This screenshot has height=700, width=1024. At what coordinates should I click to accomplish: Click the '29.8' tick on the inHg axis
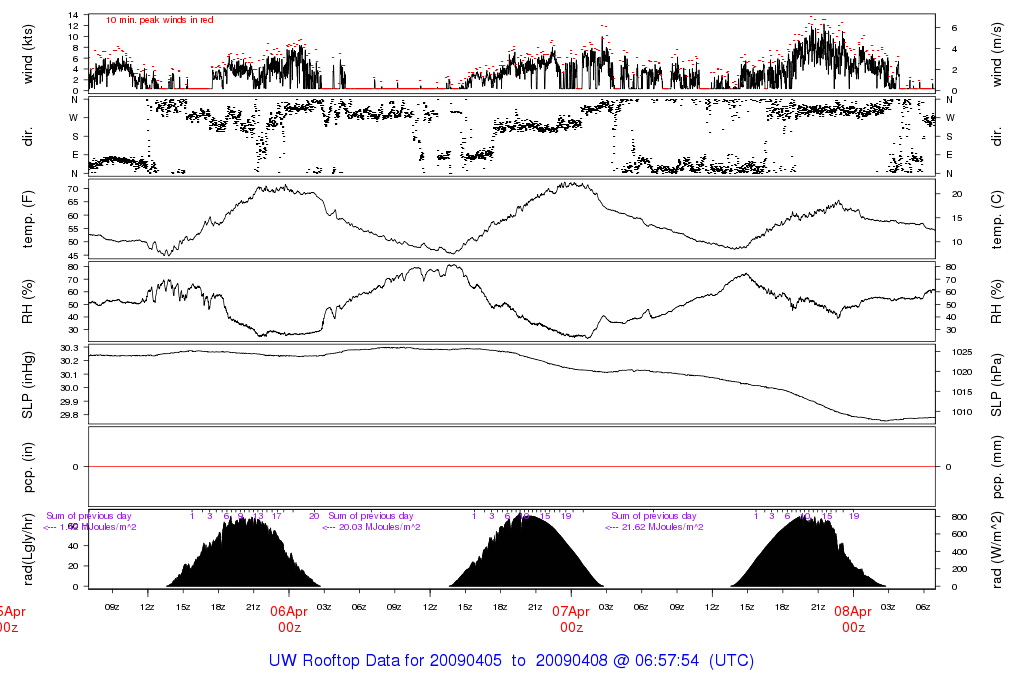tap(69, 415)
